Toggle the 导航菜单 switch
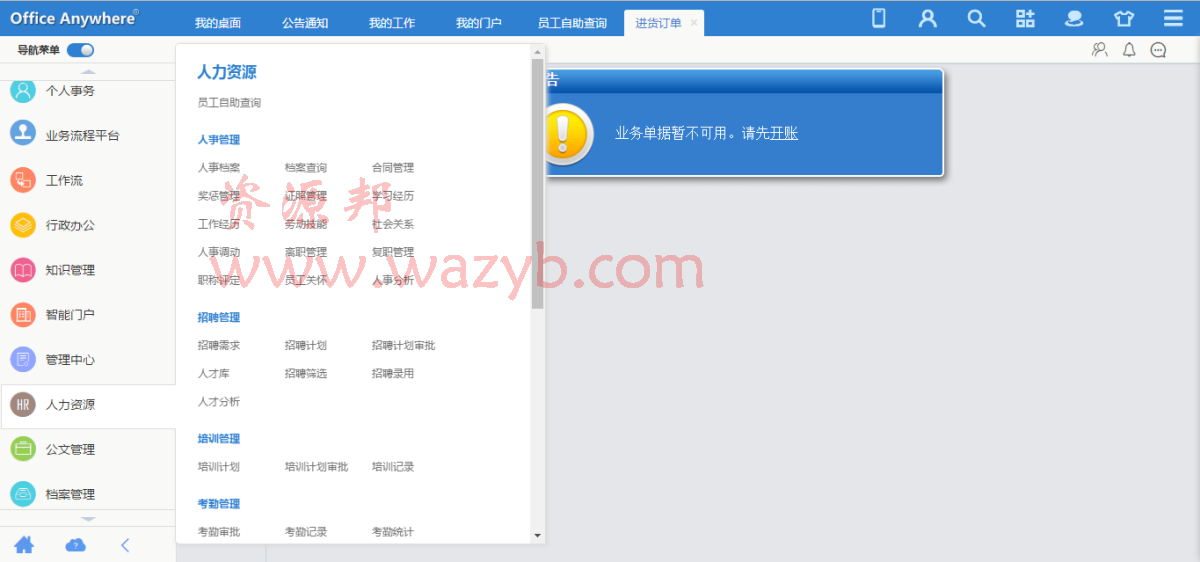Image resolution: width=1200 pixels, height=562 pixels. 80,50
